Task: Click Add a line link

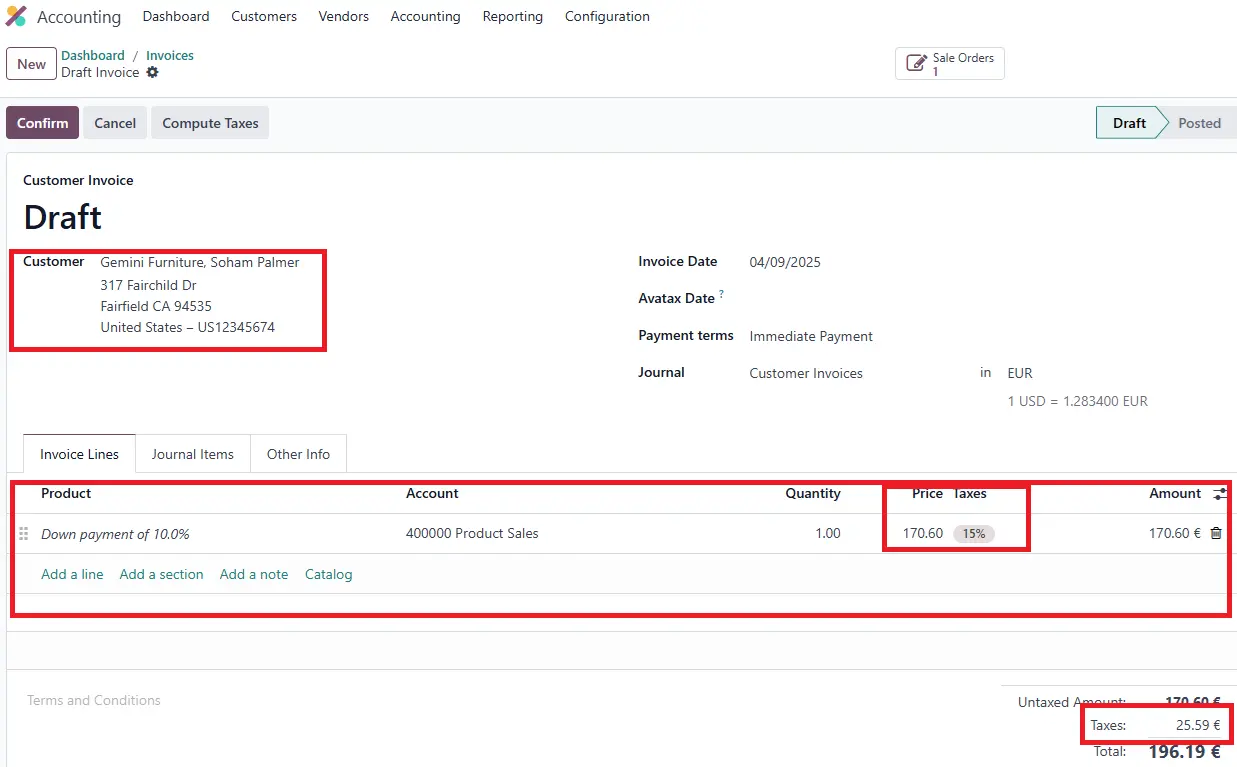Action: (72, 574)
